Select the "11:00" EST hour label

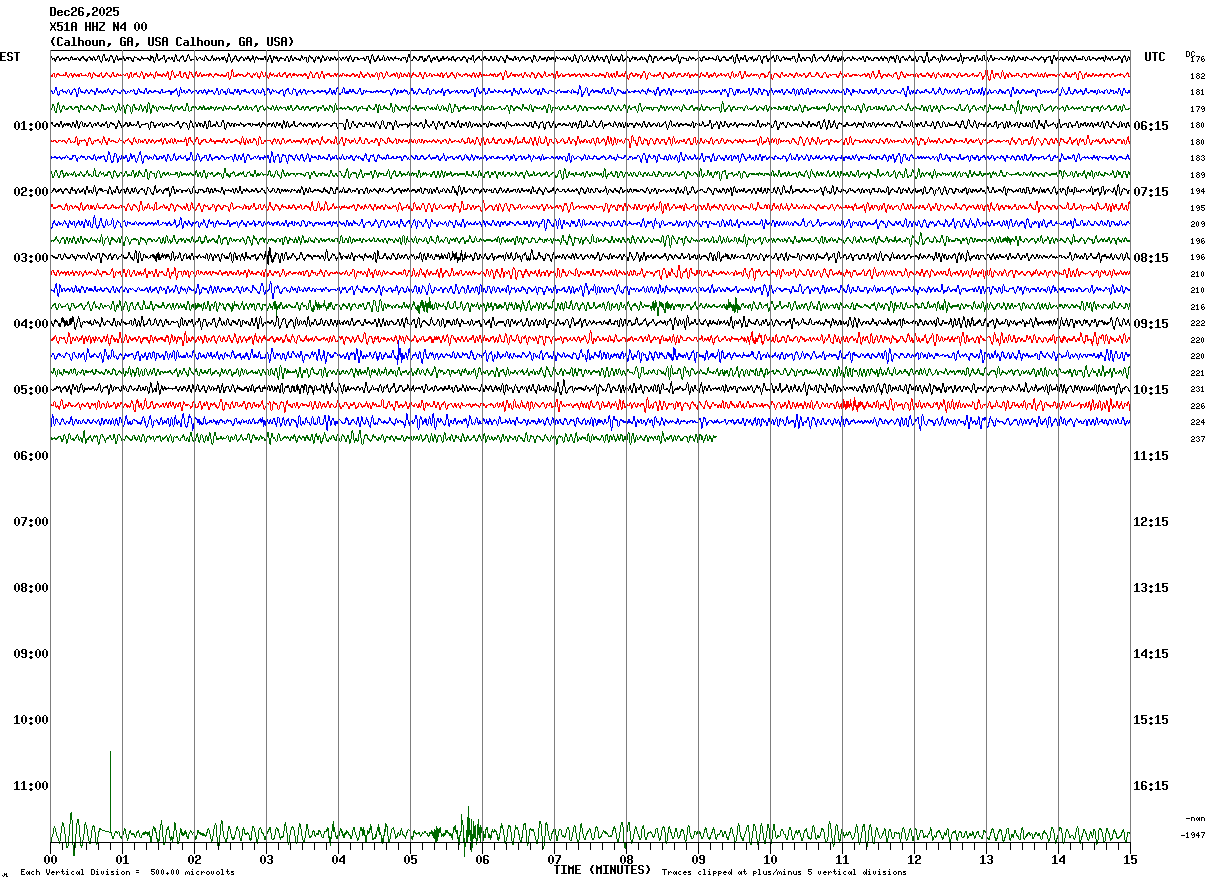click(x=30, y=786)
